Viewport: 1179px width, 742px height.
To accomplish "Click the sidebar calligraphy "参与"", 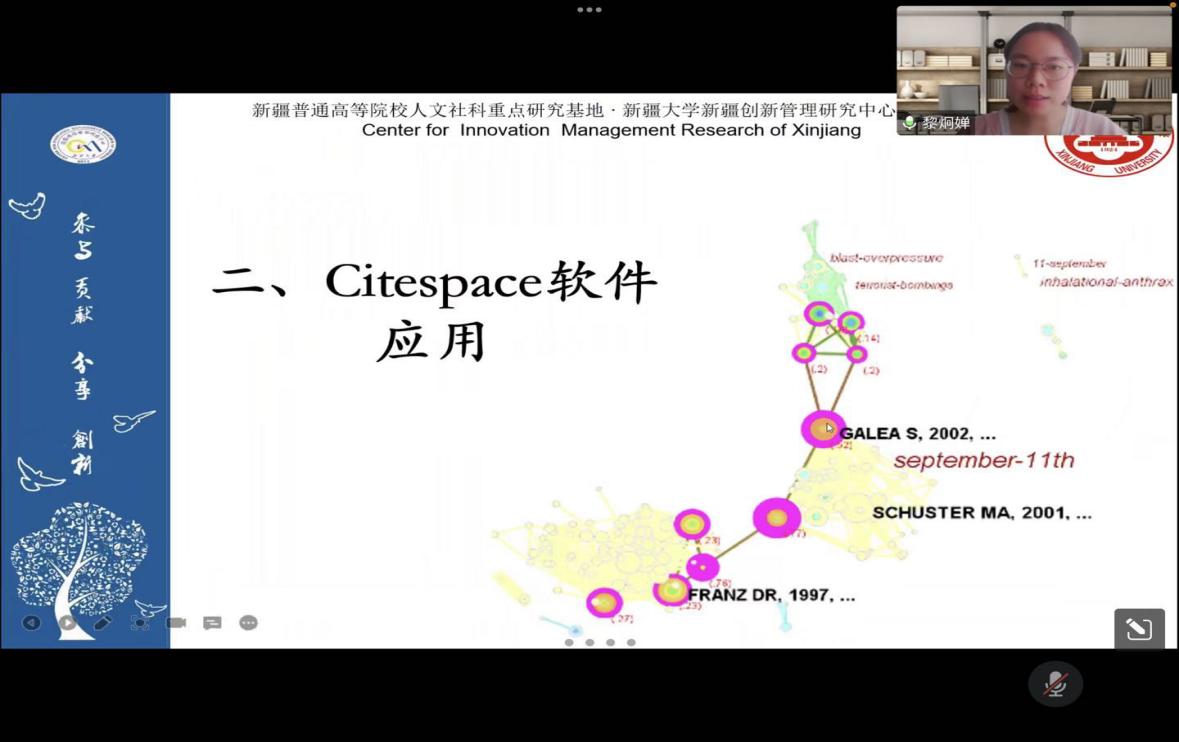I will [x=83, y=235].
